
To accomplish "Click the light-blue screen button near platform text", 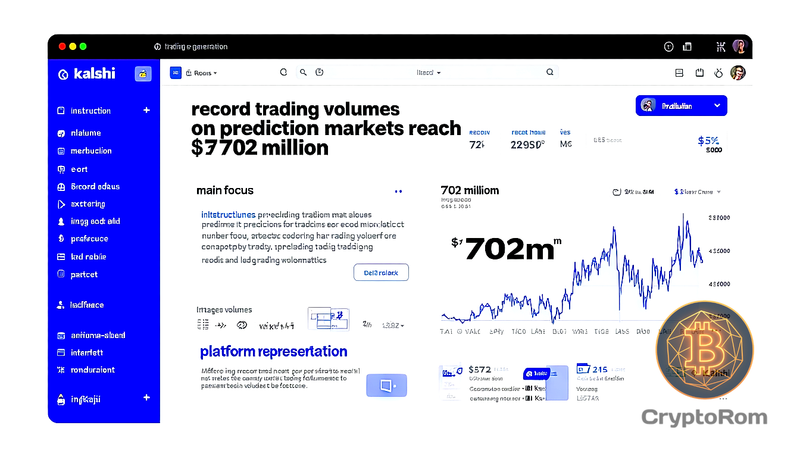I will [x=387, y=385].
